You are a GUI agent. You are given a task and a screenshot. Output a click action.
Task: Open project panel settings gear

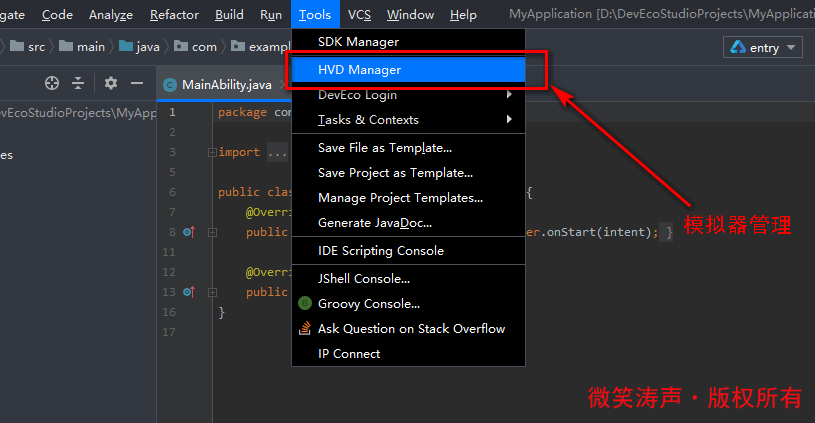(111, 84)
